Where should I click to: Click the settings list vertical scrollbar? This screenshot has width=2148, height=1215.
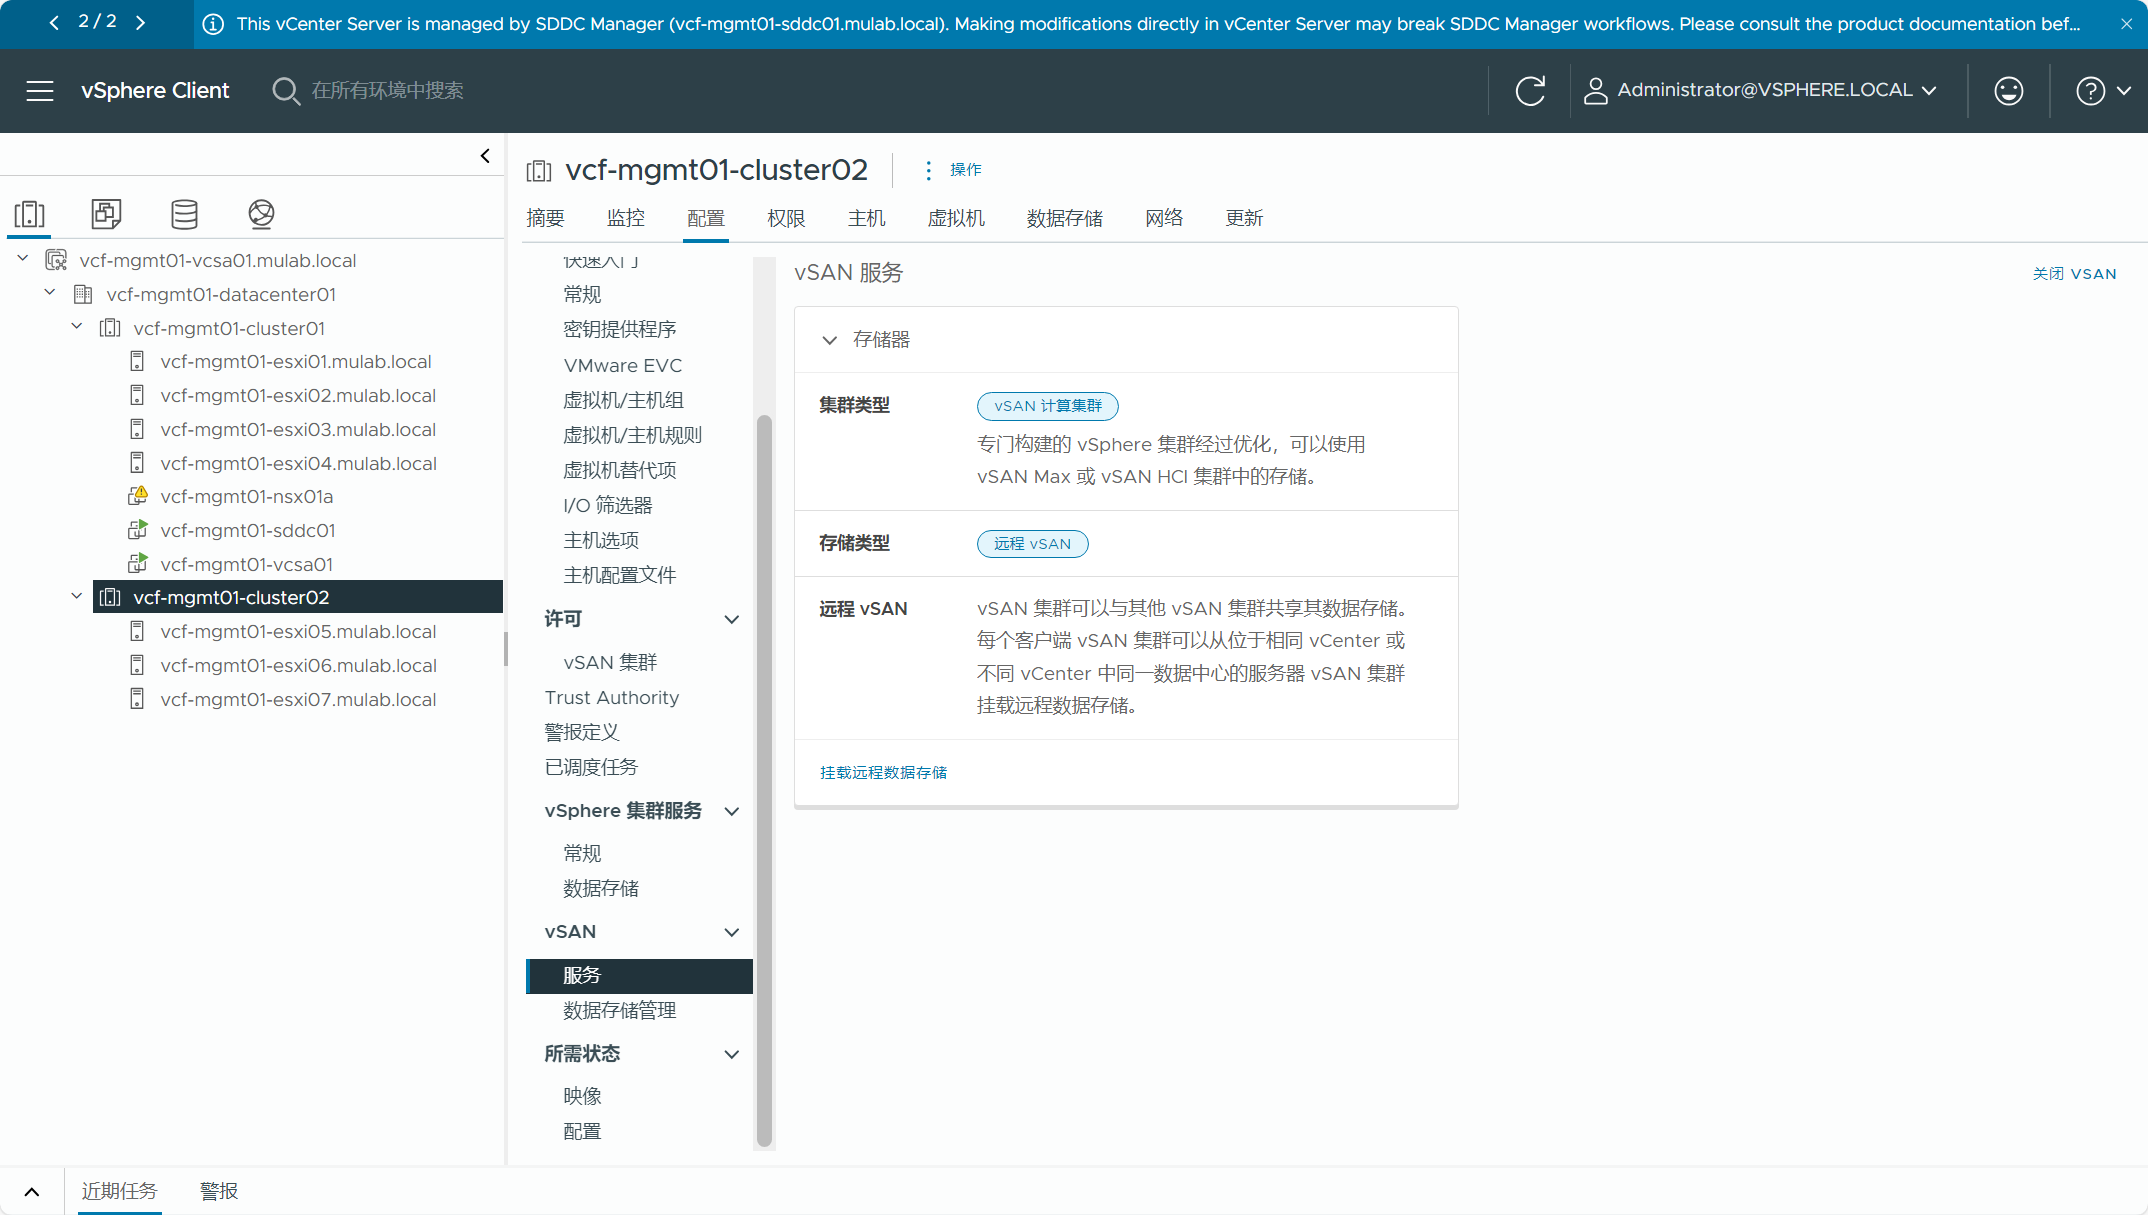(764, 781)
